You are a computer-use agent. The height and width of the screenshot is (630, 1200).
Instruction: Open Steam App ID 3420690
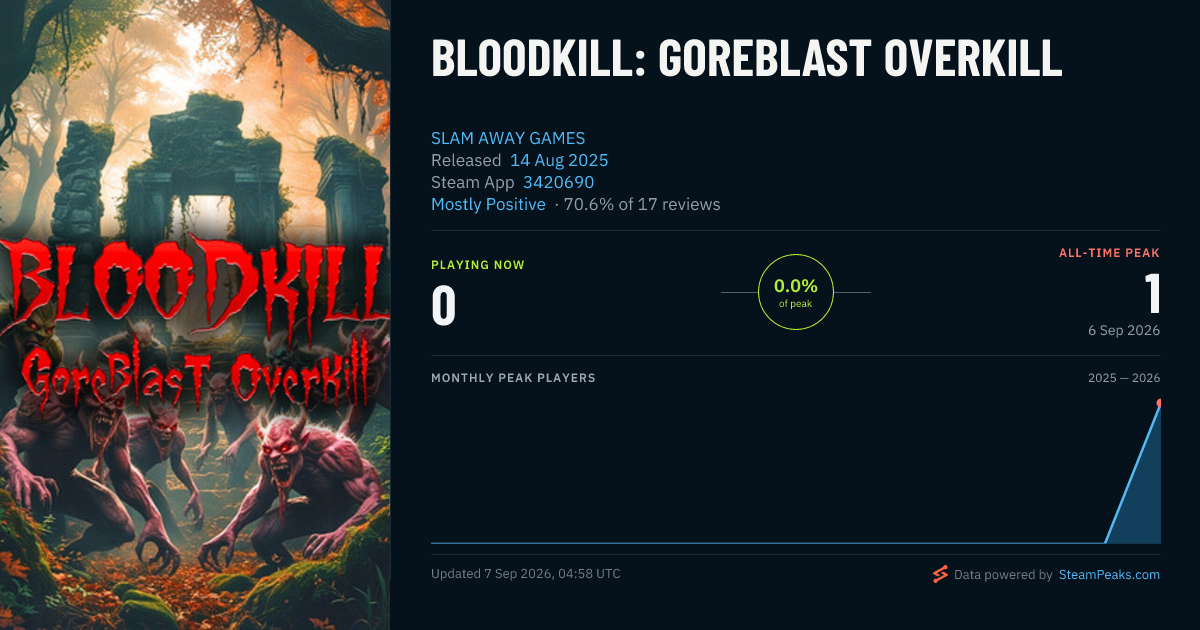558,182
